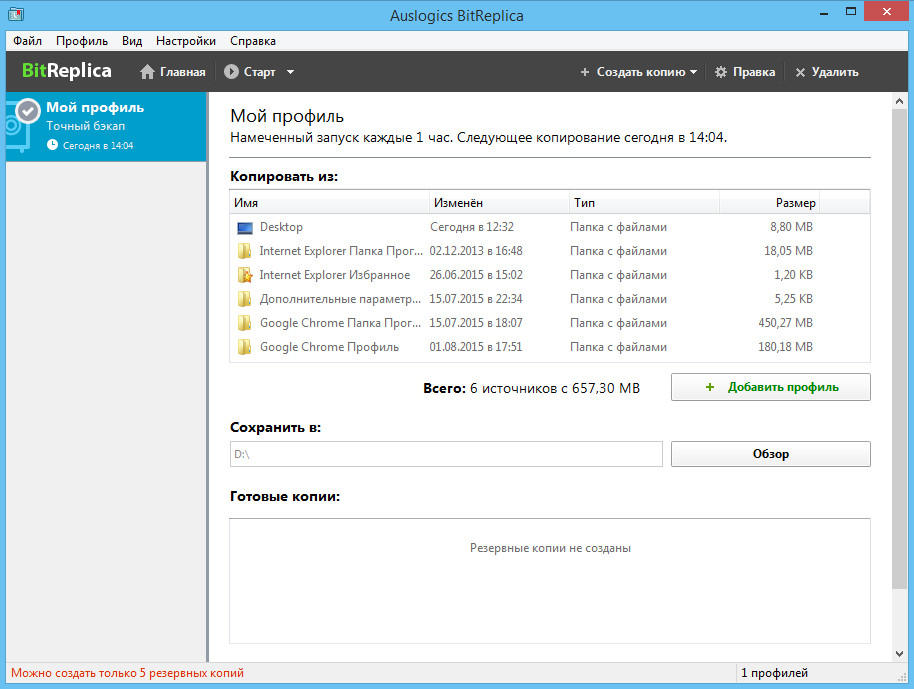The width and height of the screenshot is (914, 689).
Task: Click Google Chrome Профиль folder icon
Action: pyautogui.click(x=244, y=347)
